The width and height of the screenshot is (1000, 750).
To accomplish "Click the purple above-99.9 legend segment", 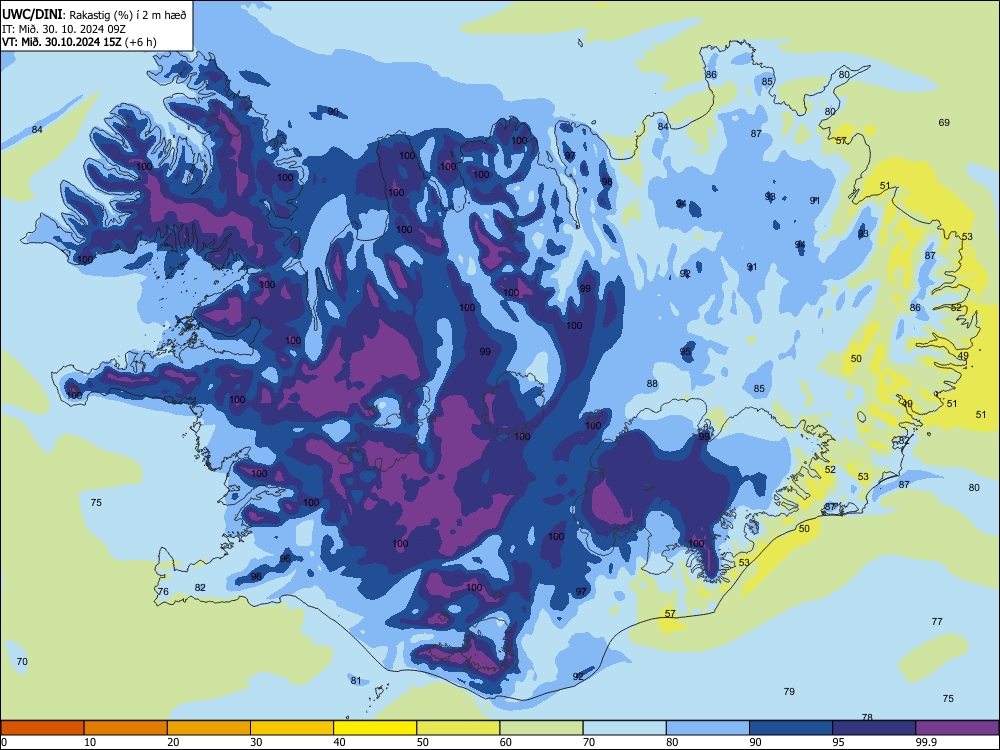I will (x=957, y=728).
